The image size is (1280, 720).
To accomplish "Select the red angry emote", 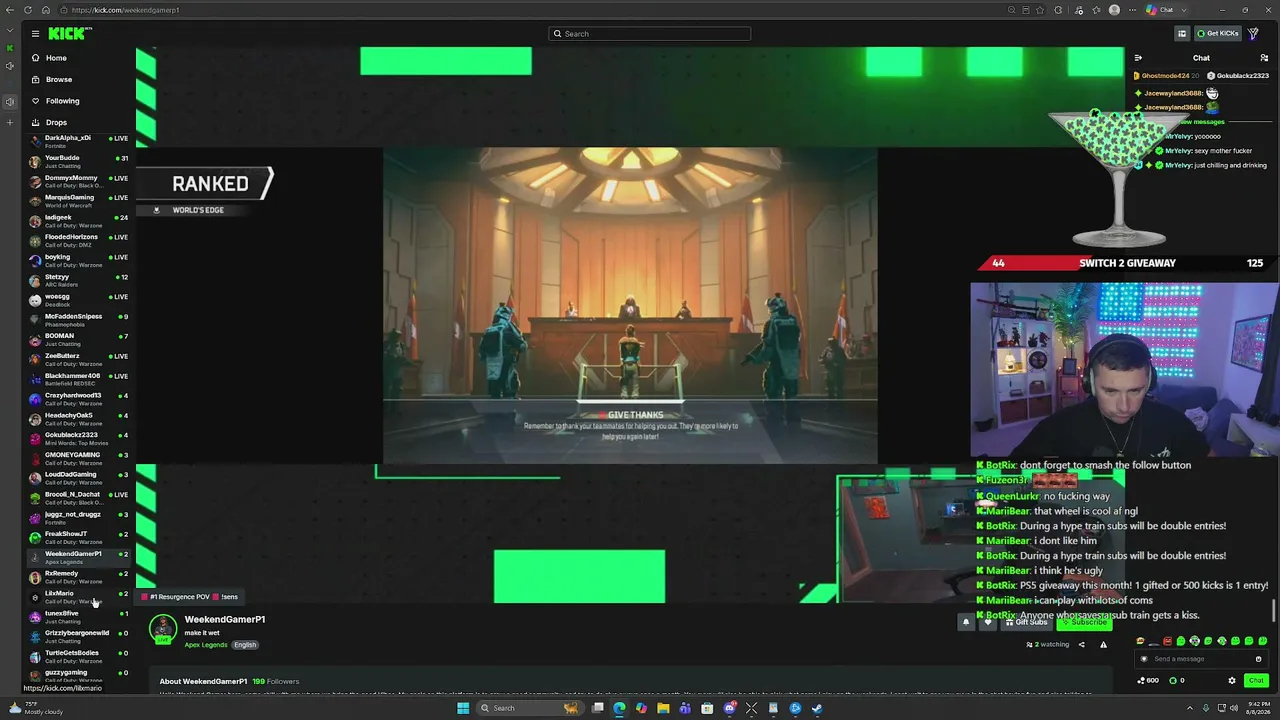I will (x=1167, y=641).
